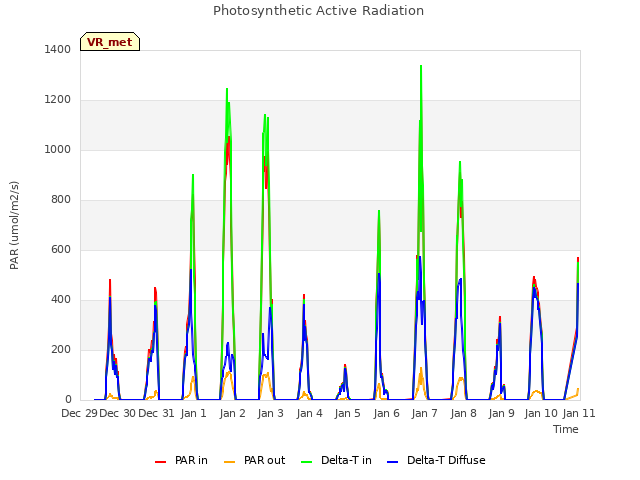Click the green Delta-T peak on Jan 2
Viewport: 640px width, 480px height.
tap(227, 89)
